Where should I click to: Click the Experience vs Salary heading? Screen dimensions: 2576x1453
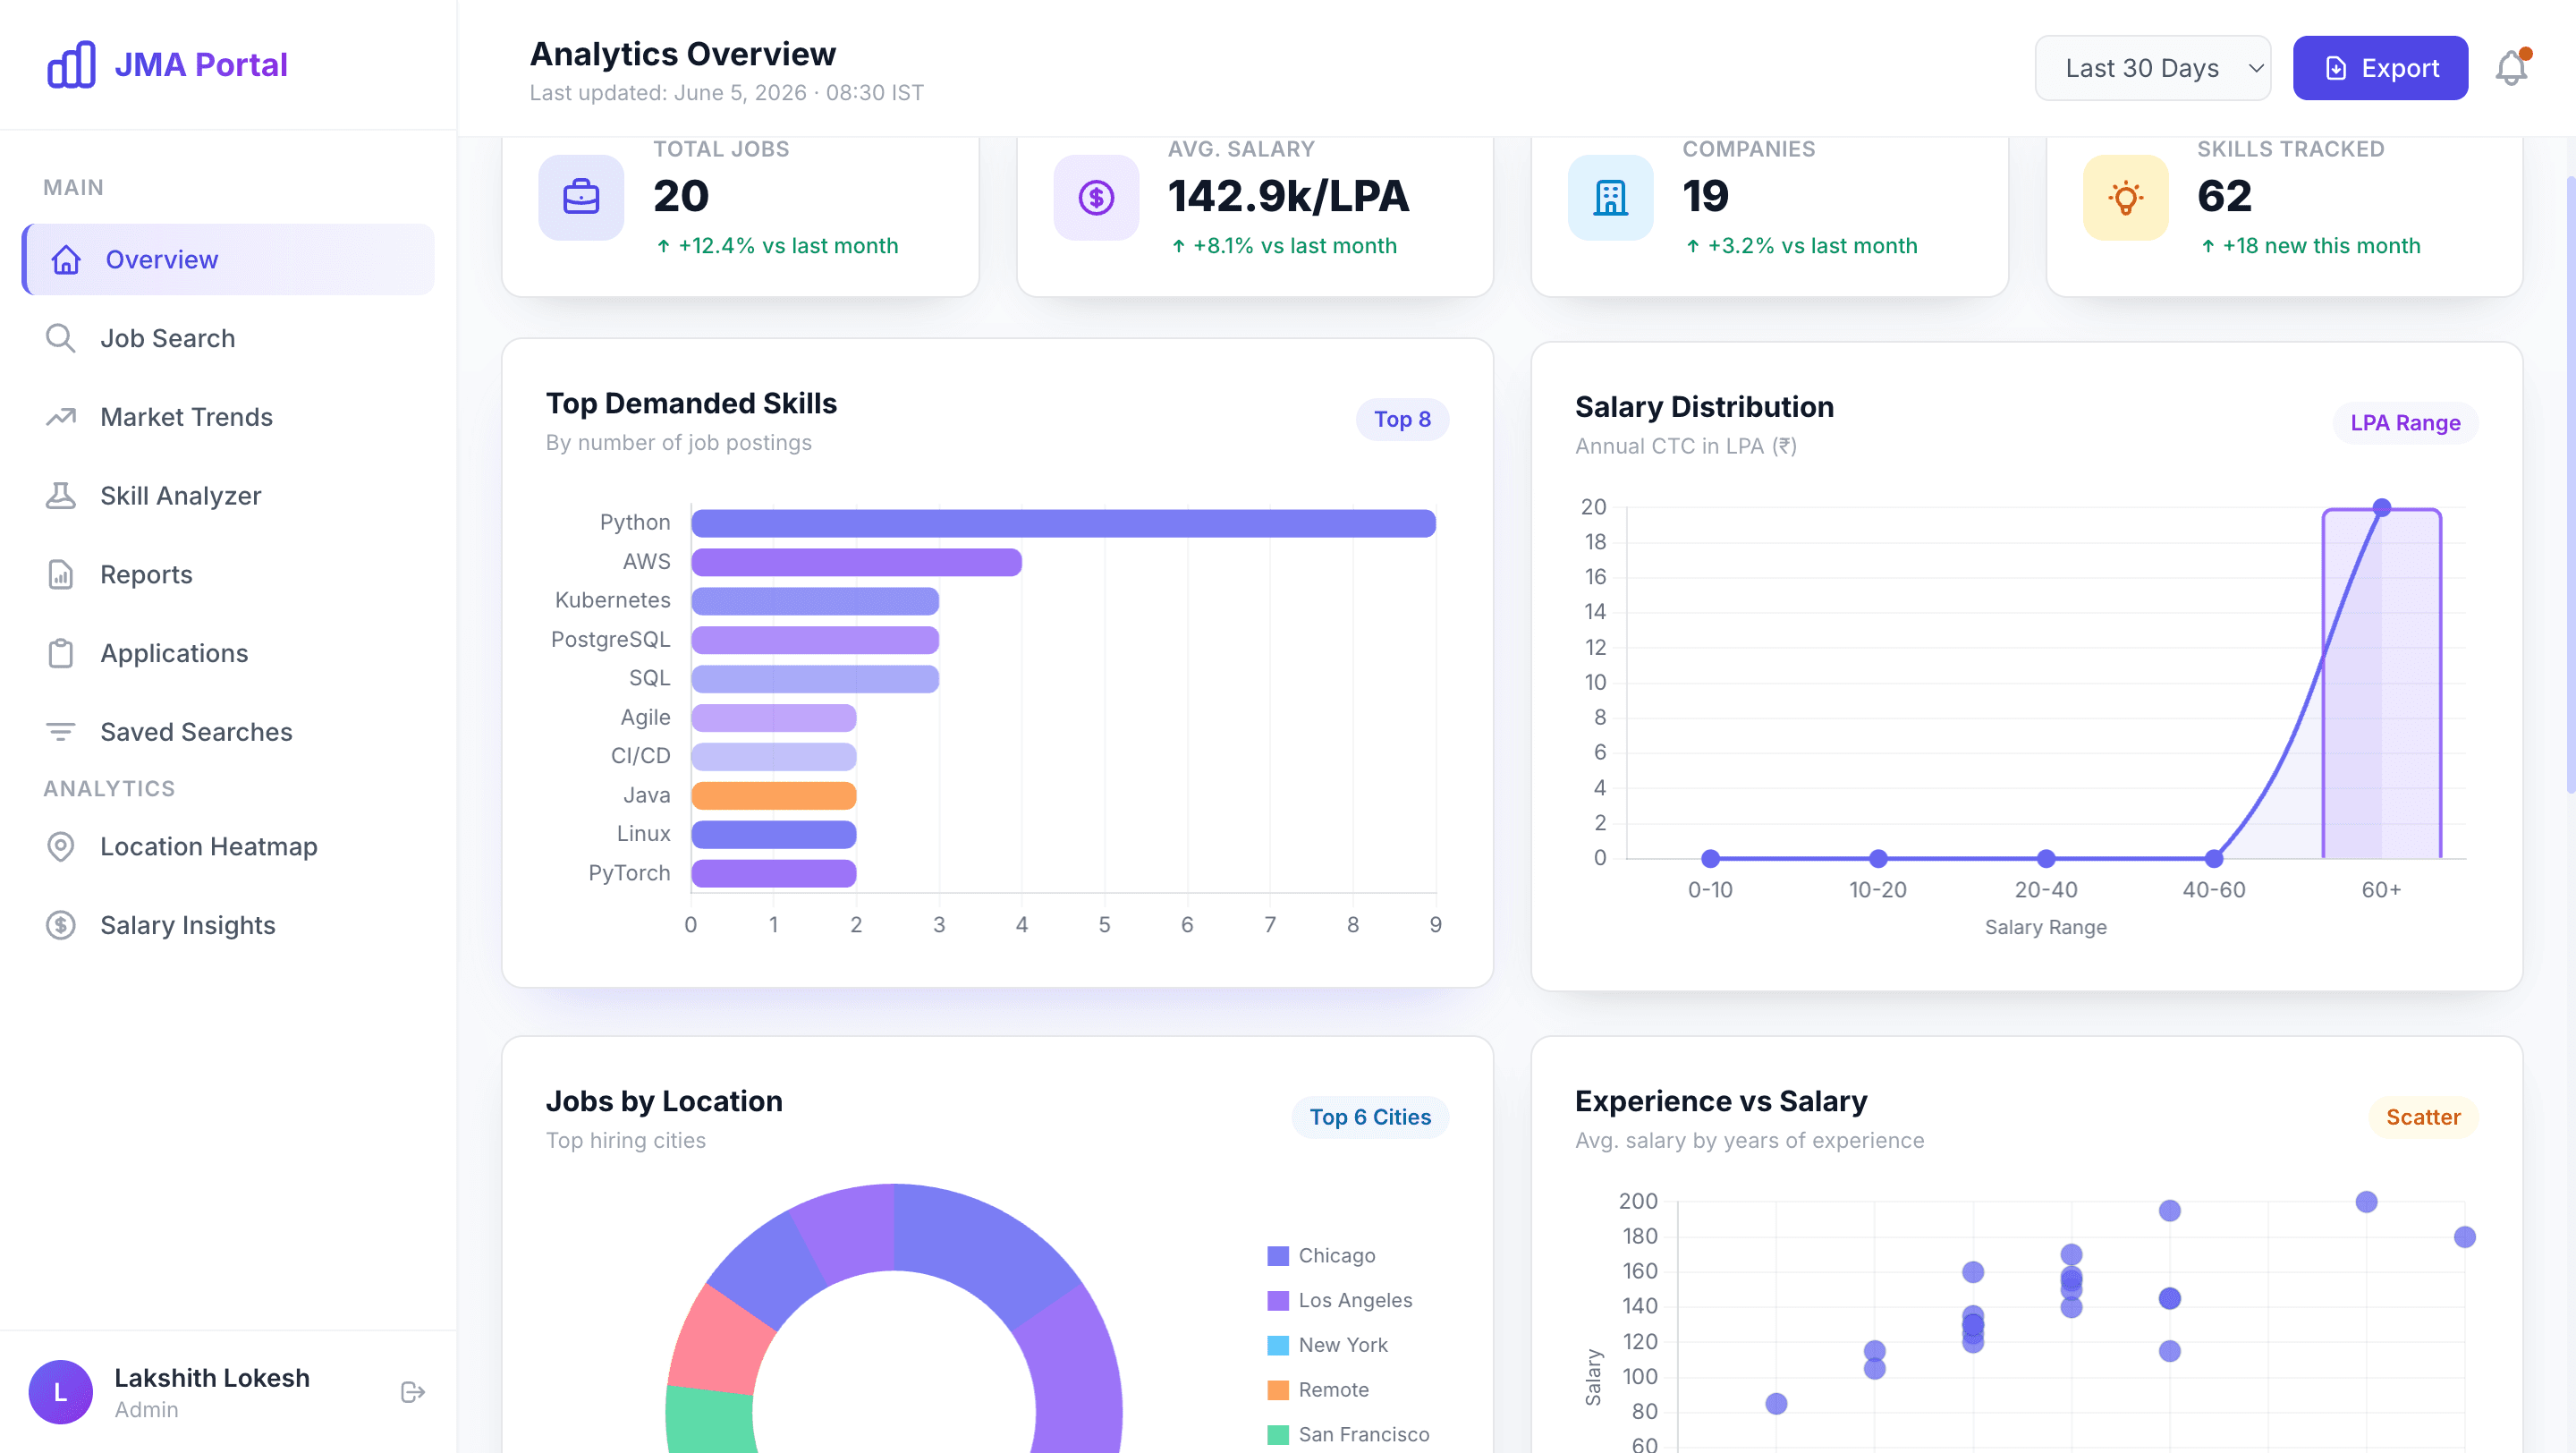click(1720, 1101)
